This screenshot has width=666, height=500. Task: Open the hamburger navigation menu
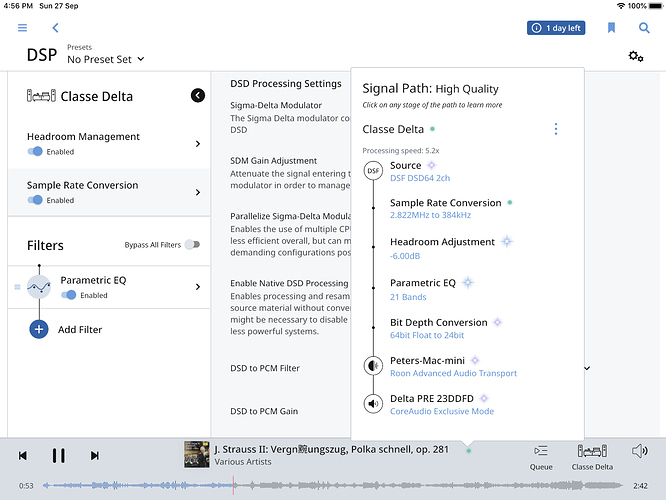[x=23, y=28]
